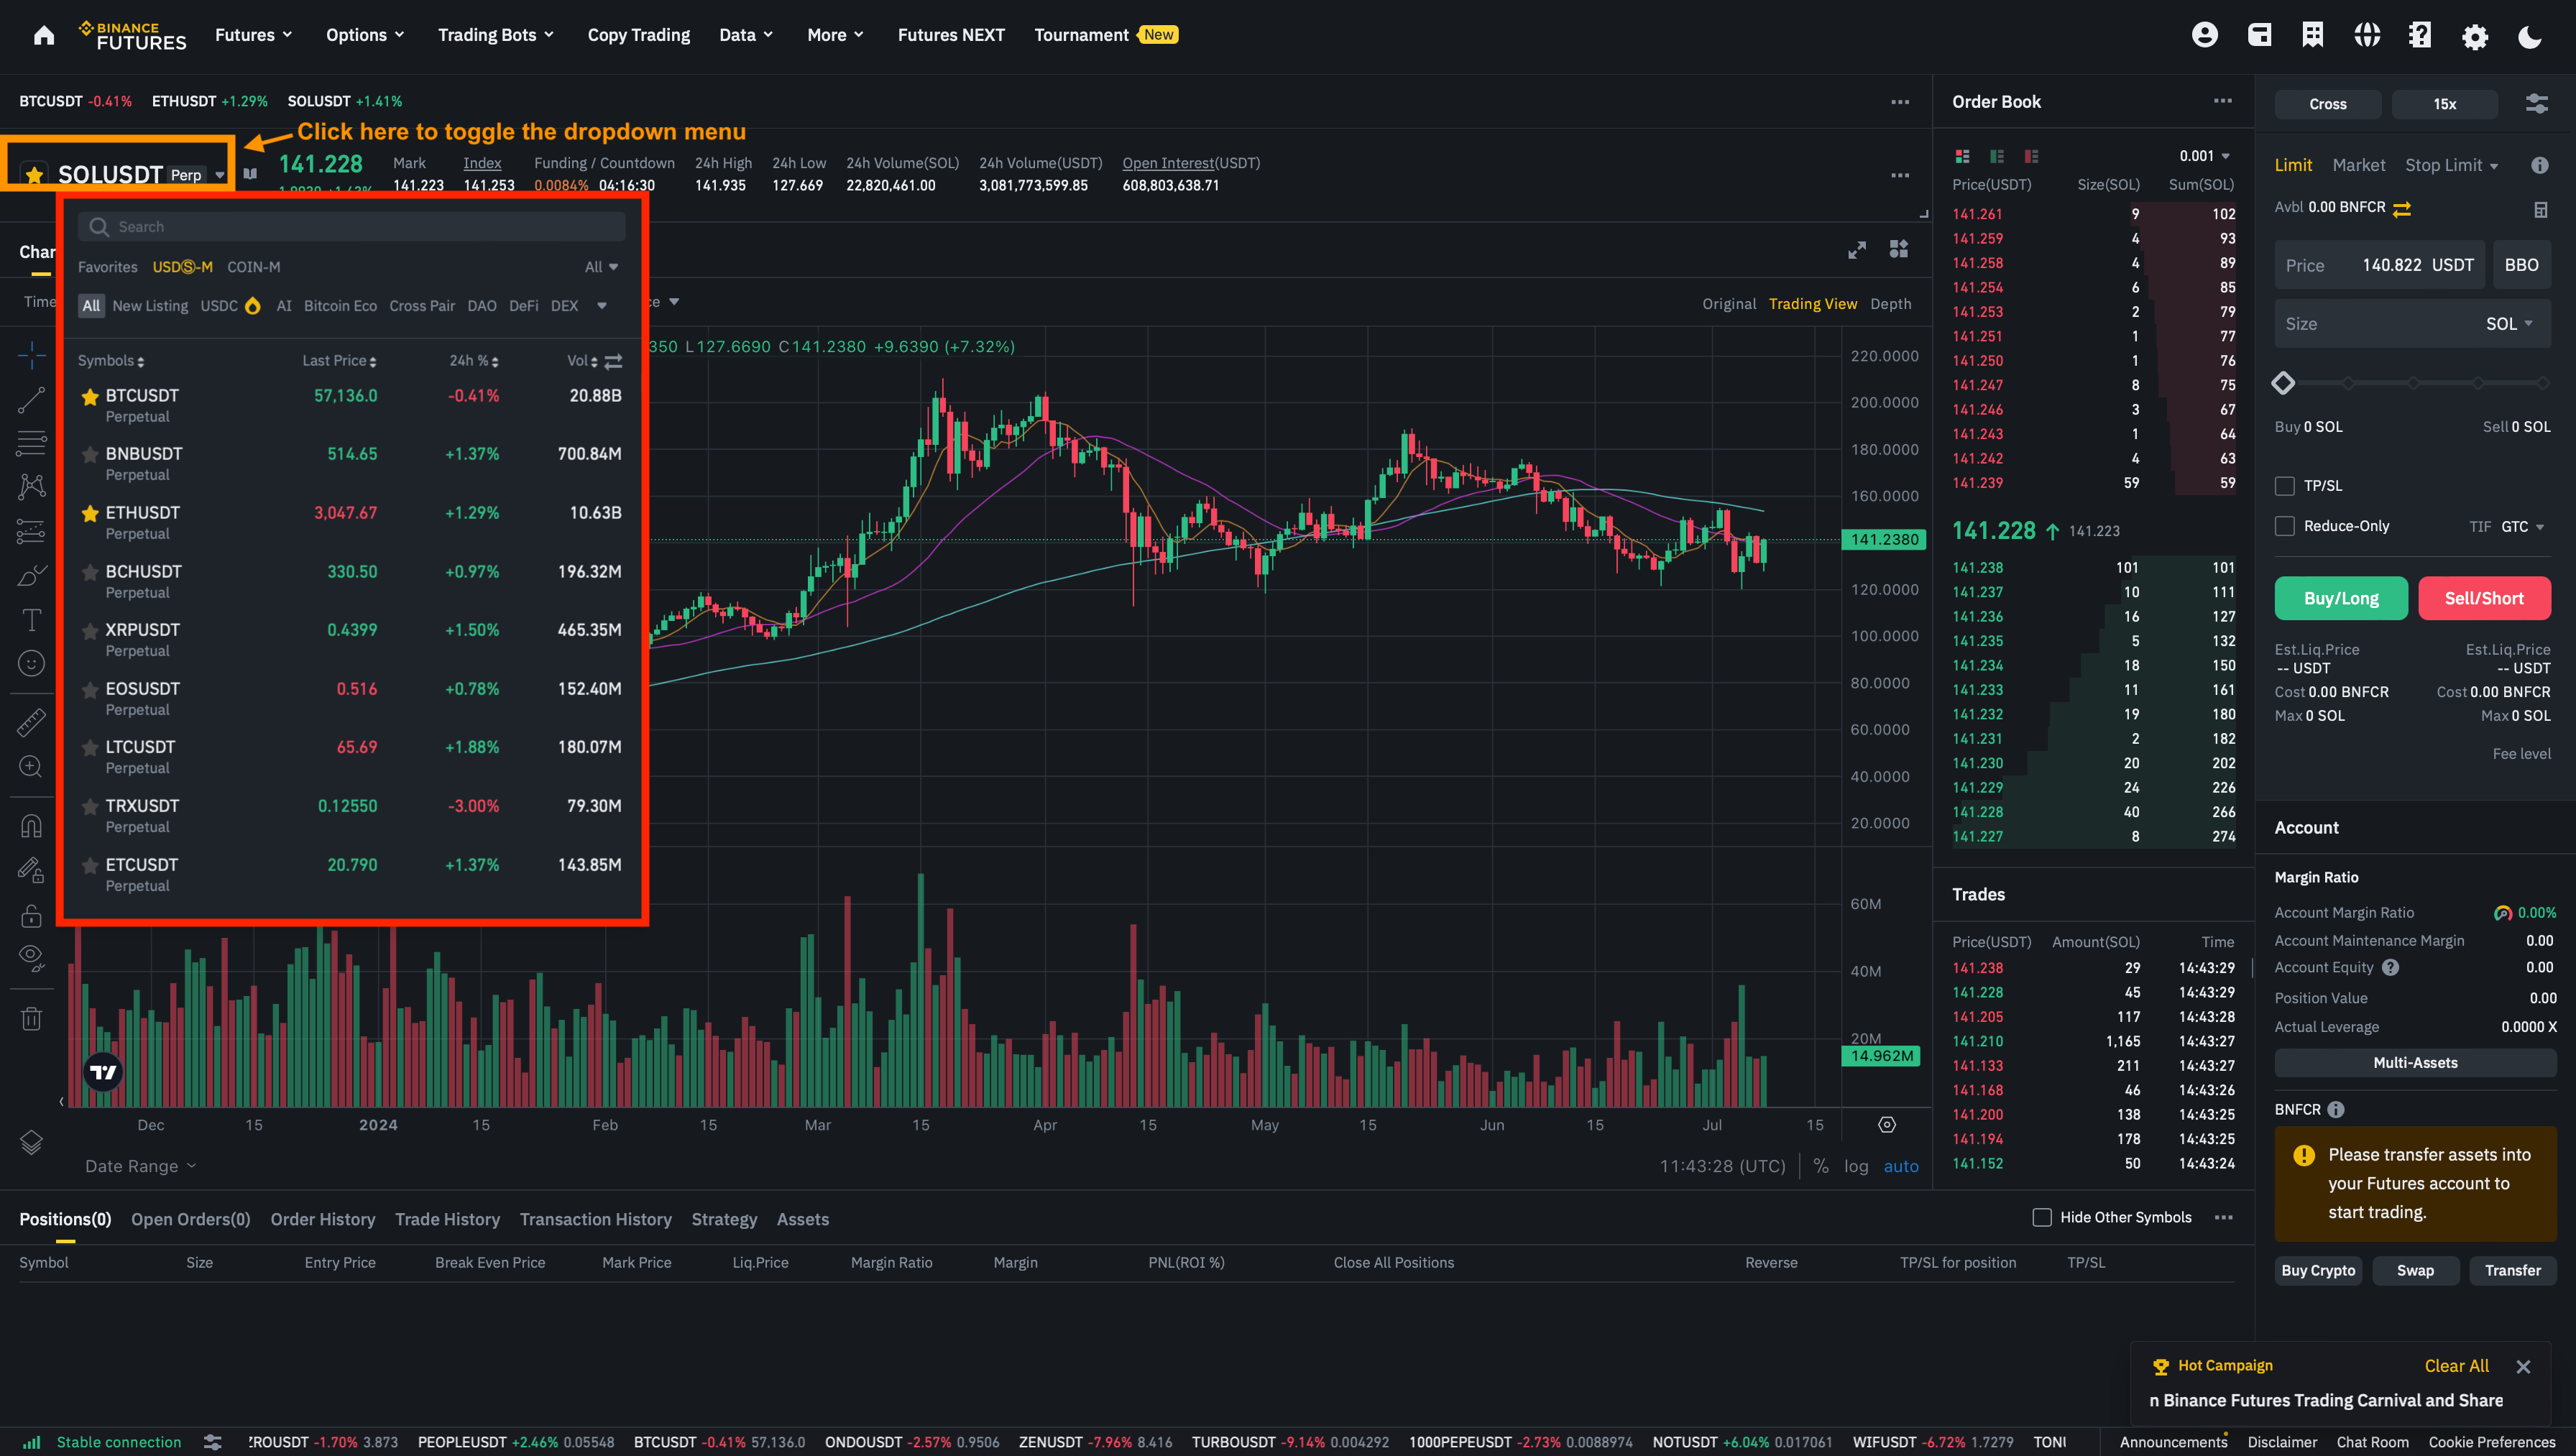The height and width of the screenshot is (1456, 2576).
Task: Select the emoji sticker tool
Action: click(31, 663)
